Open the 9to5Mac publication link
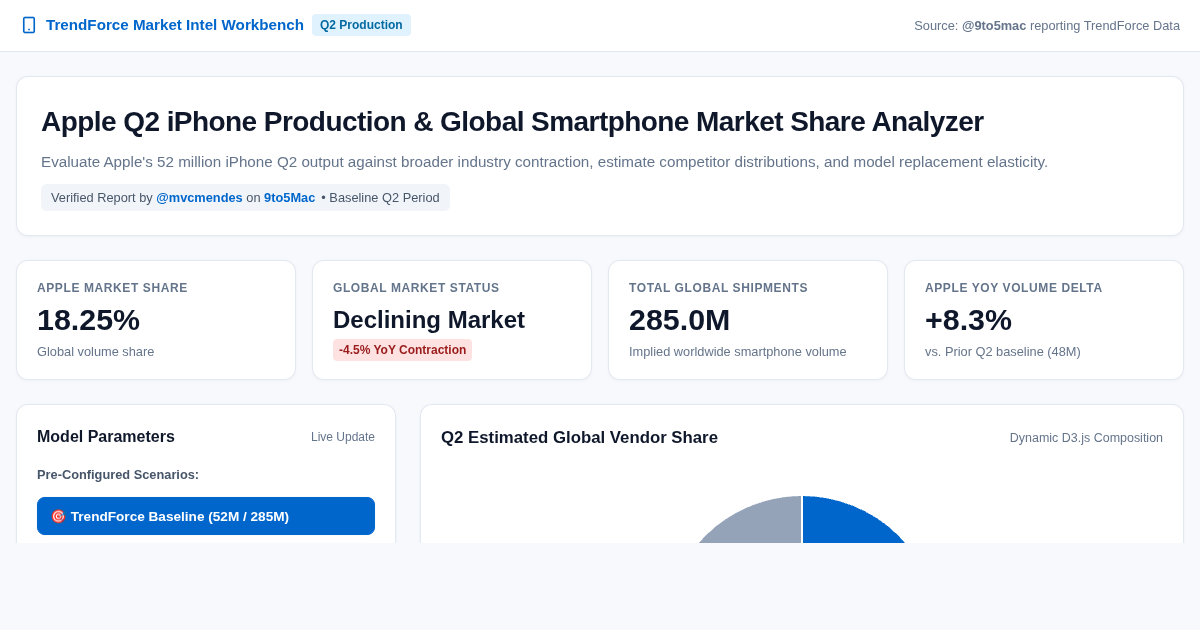This screenshot has width=1200, height=630. (289, 198)
